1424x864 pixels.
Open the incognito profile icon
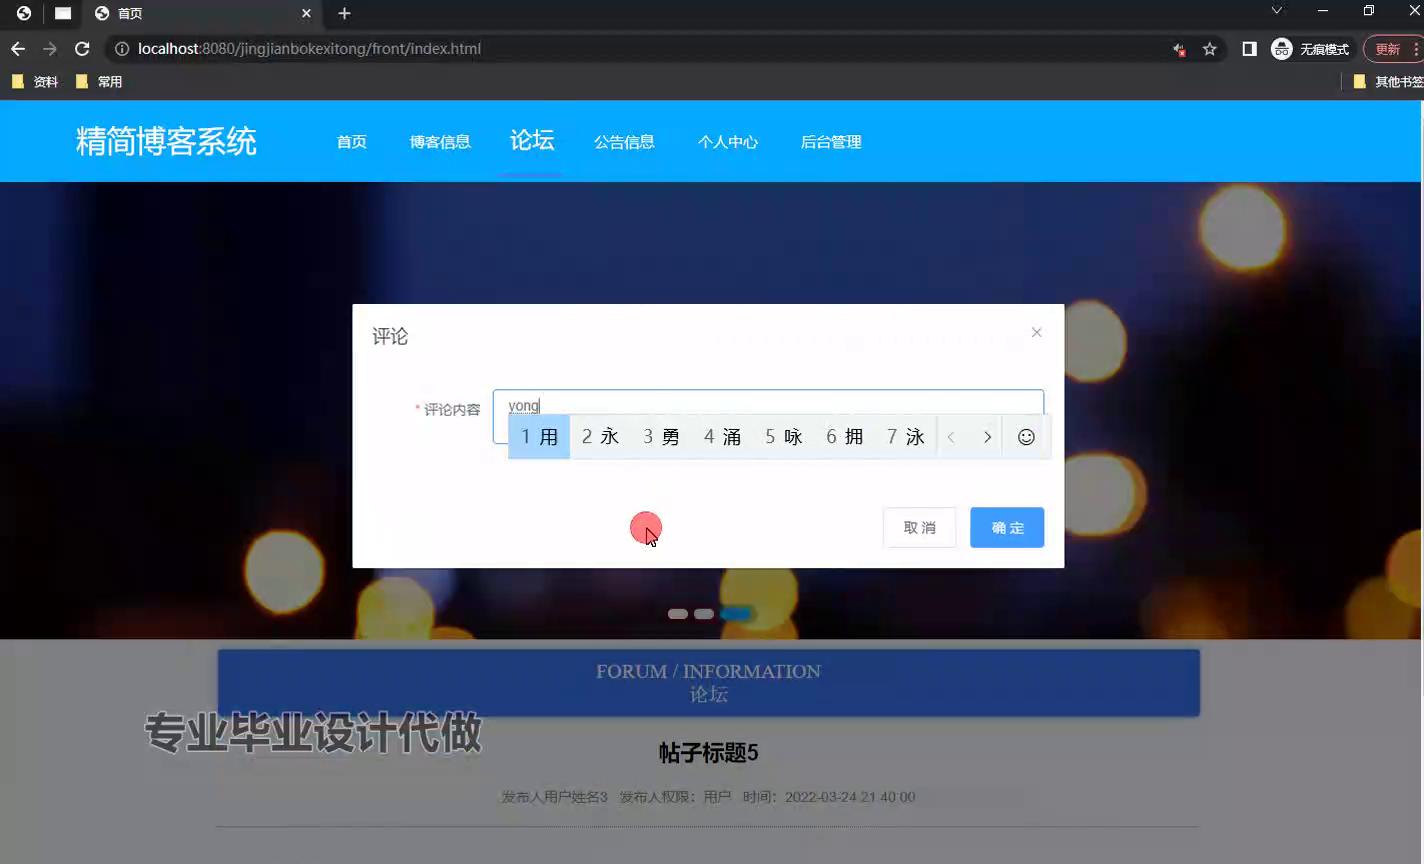pyautogui.click(x=1282, y=49)
